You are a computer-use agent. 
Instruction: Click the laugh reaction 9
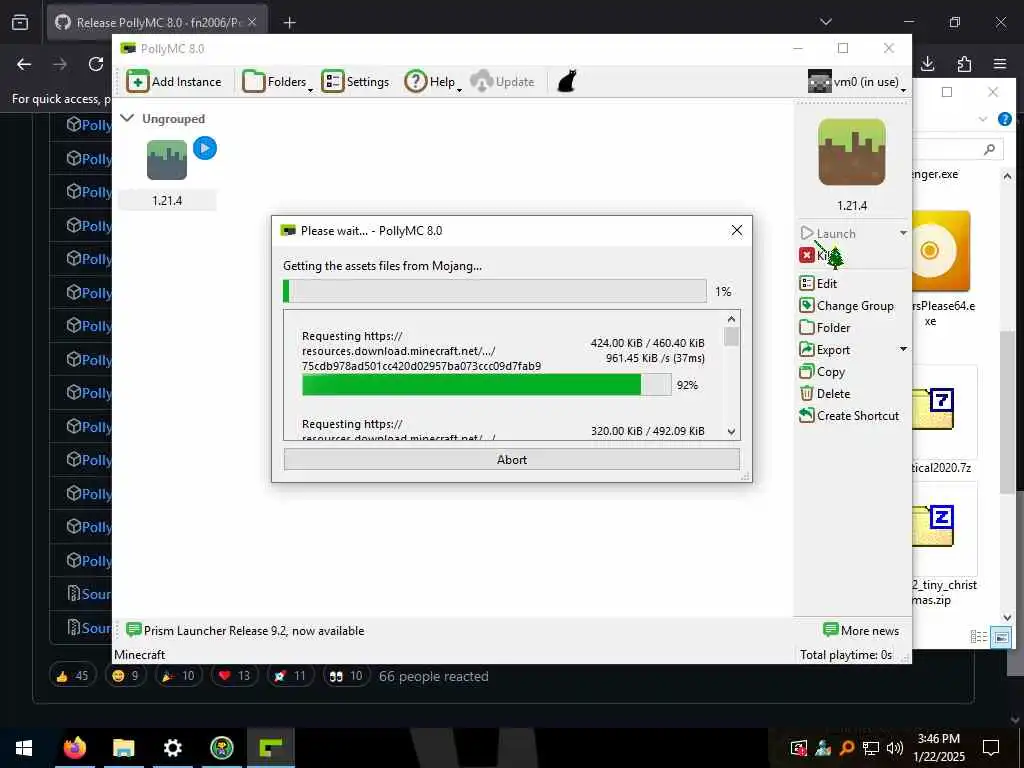(x=125, y=676)
